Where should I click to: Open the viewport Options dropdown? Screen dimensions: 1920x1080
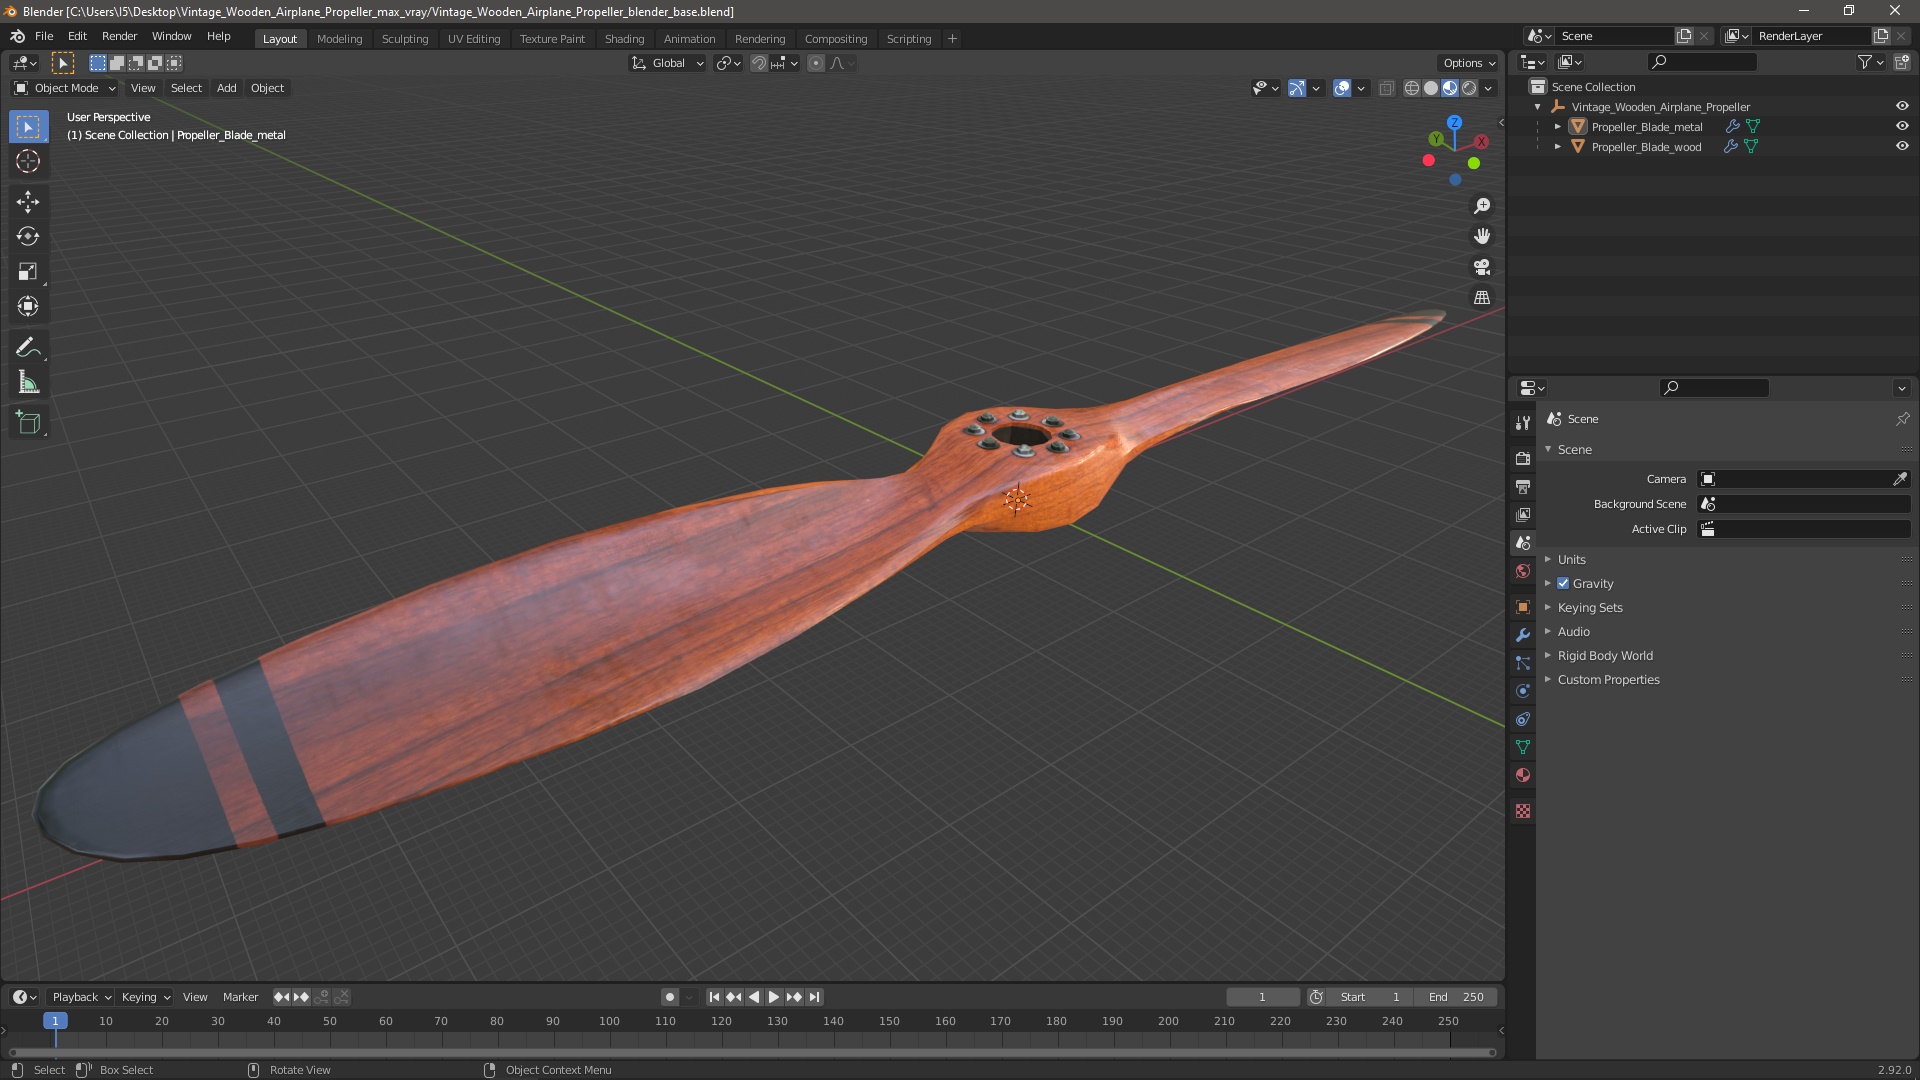click(x=1469, y=63)
